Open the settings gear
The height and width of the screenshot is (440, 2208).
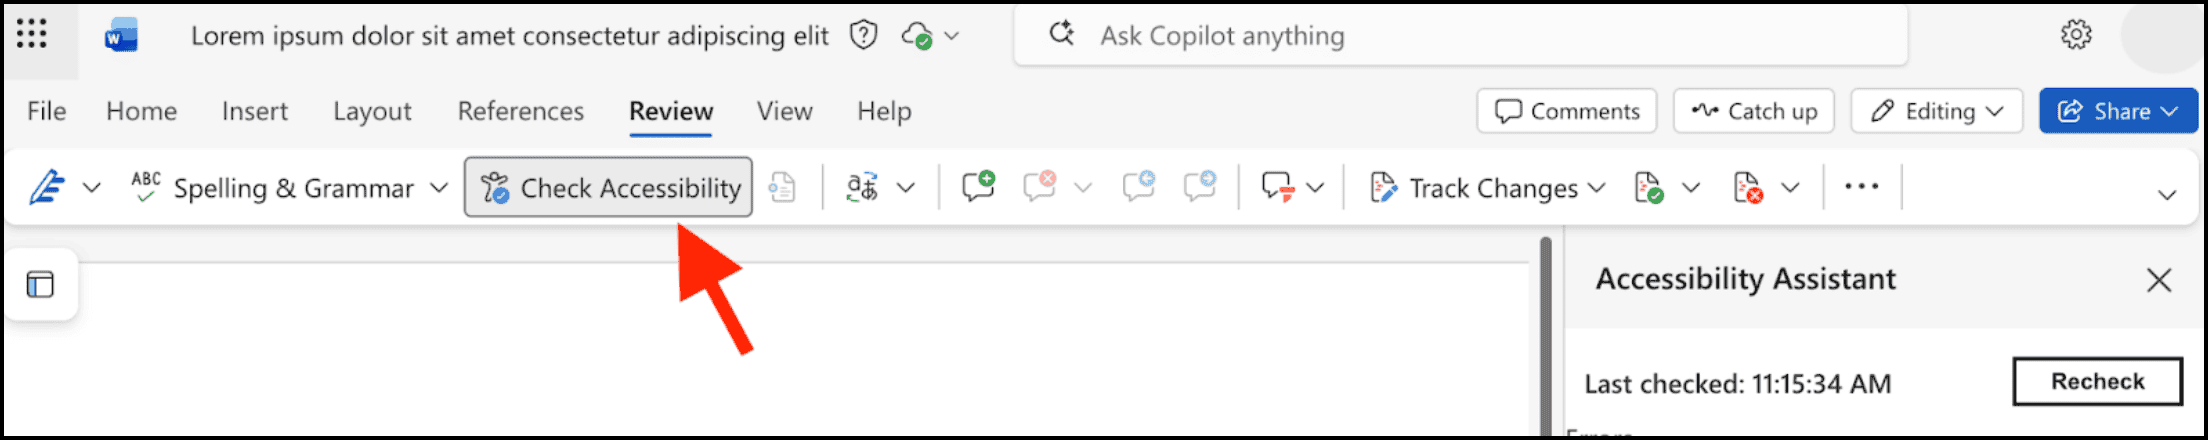pos(2076,35)
